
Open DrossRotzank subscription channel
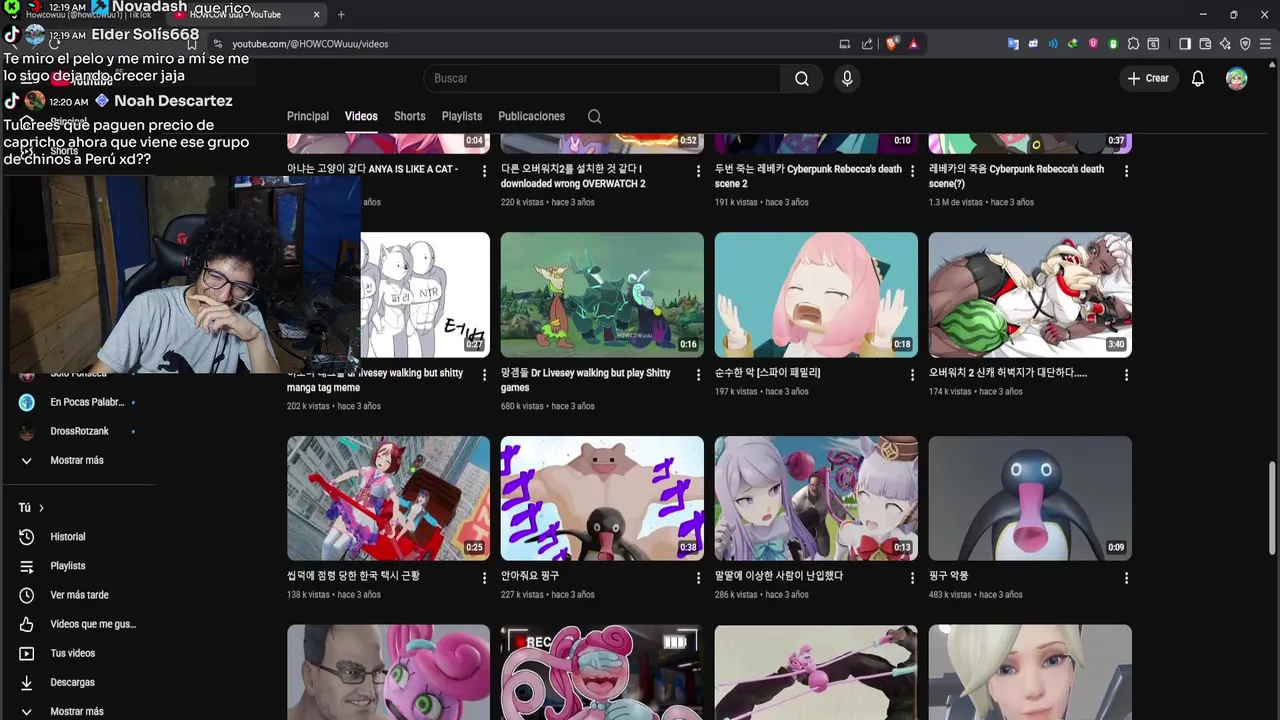click(78, 431)
